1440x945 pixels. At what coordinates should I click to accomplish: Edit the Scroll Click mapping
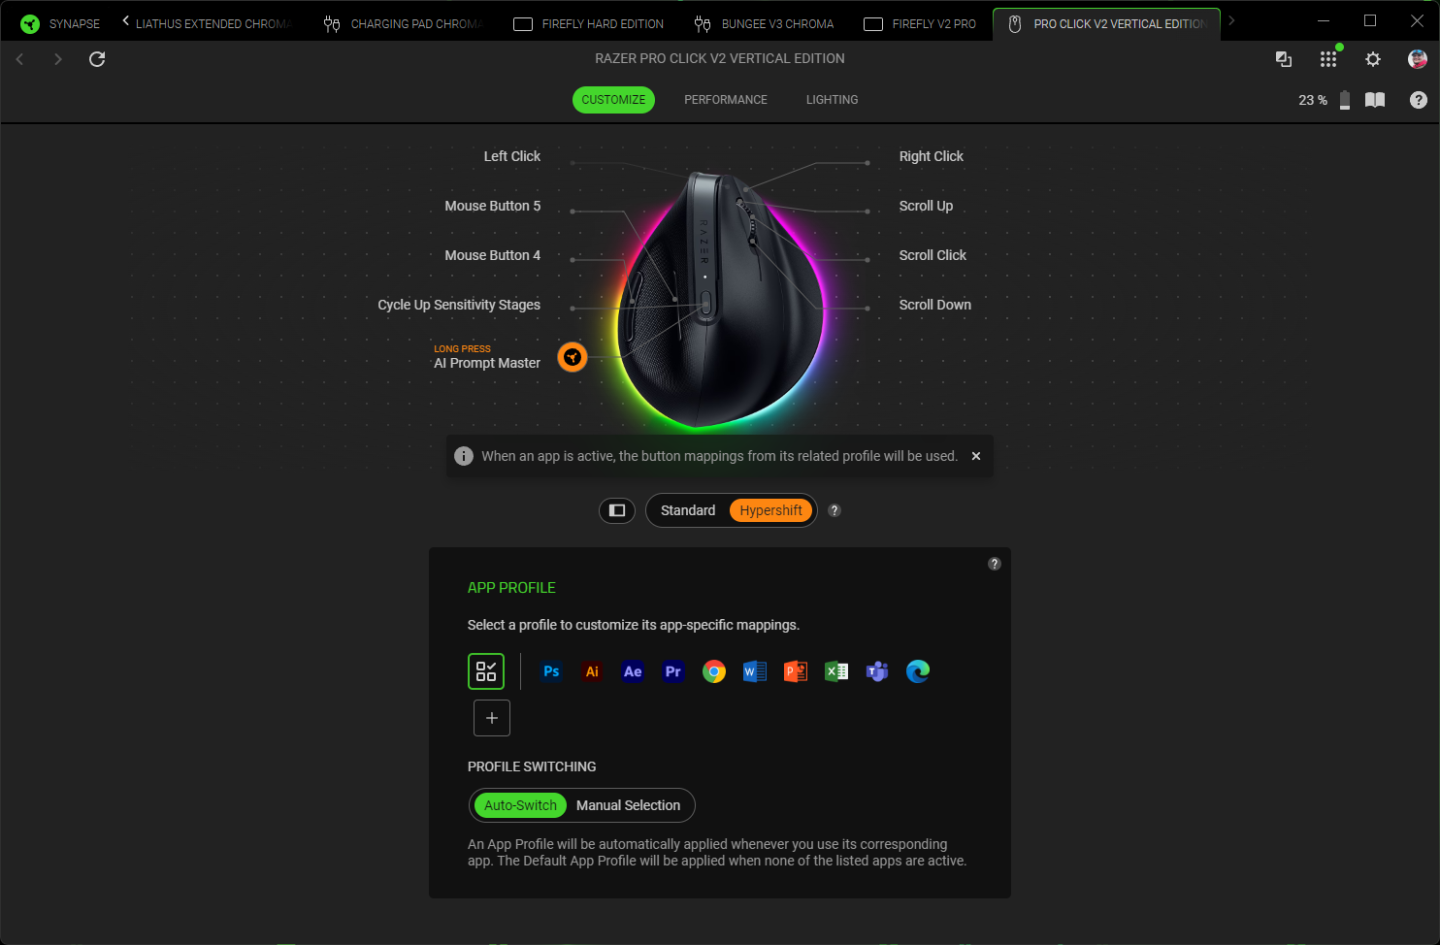pos(933,256)
